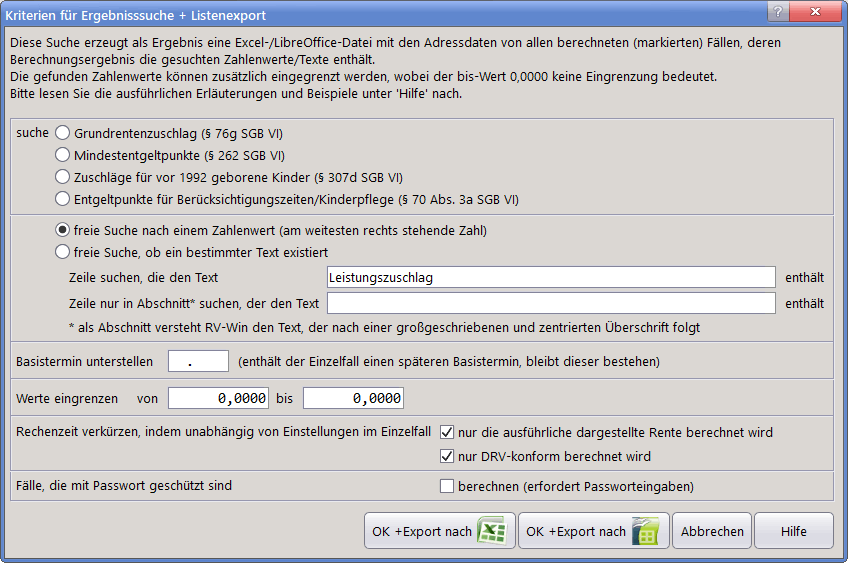Toggle nur DRV-konform berechnet wird checkbox
848x563 pixels.
click(447, 457)
